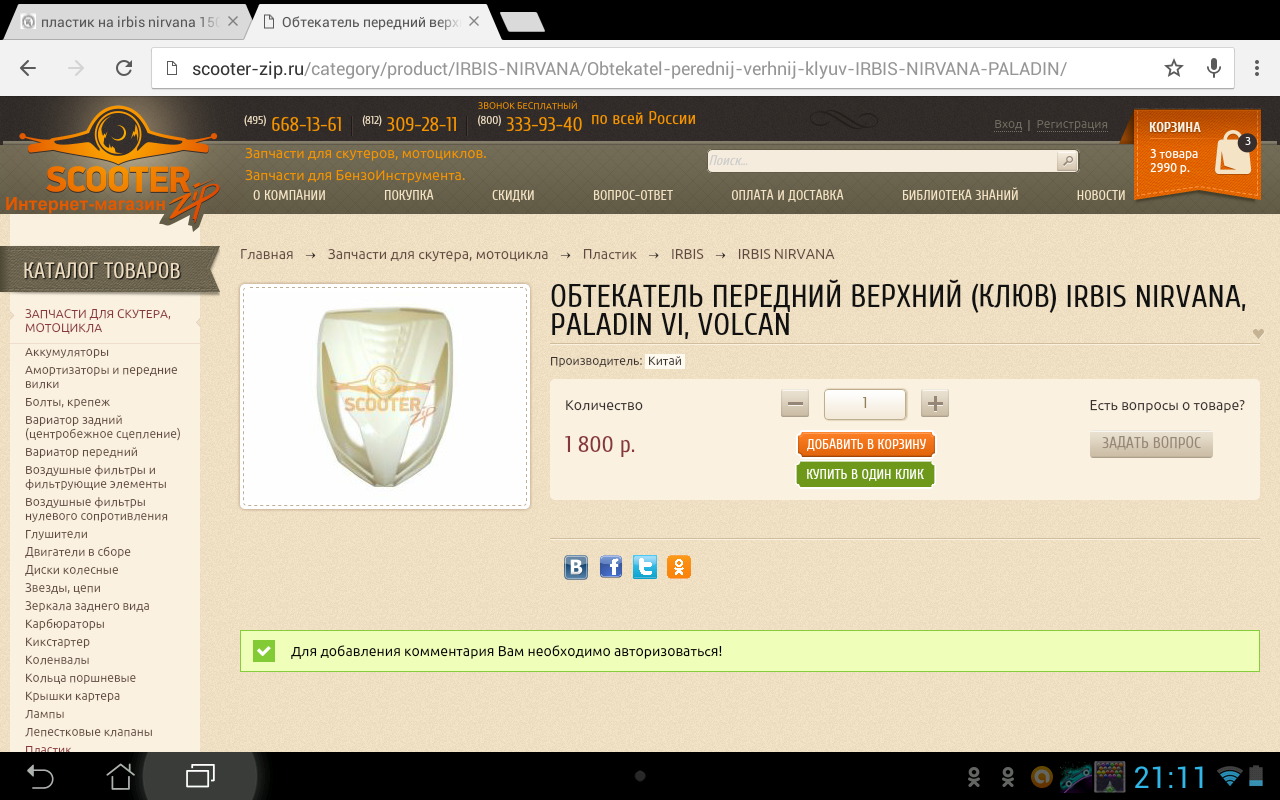This screenshot has width=1280, height=800.
Task: Open the 'О компании' menu
Action: click(x=289, y=195)
